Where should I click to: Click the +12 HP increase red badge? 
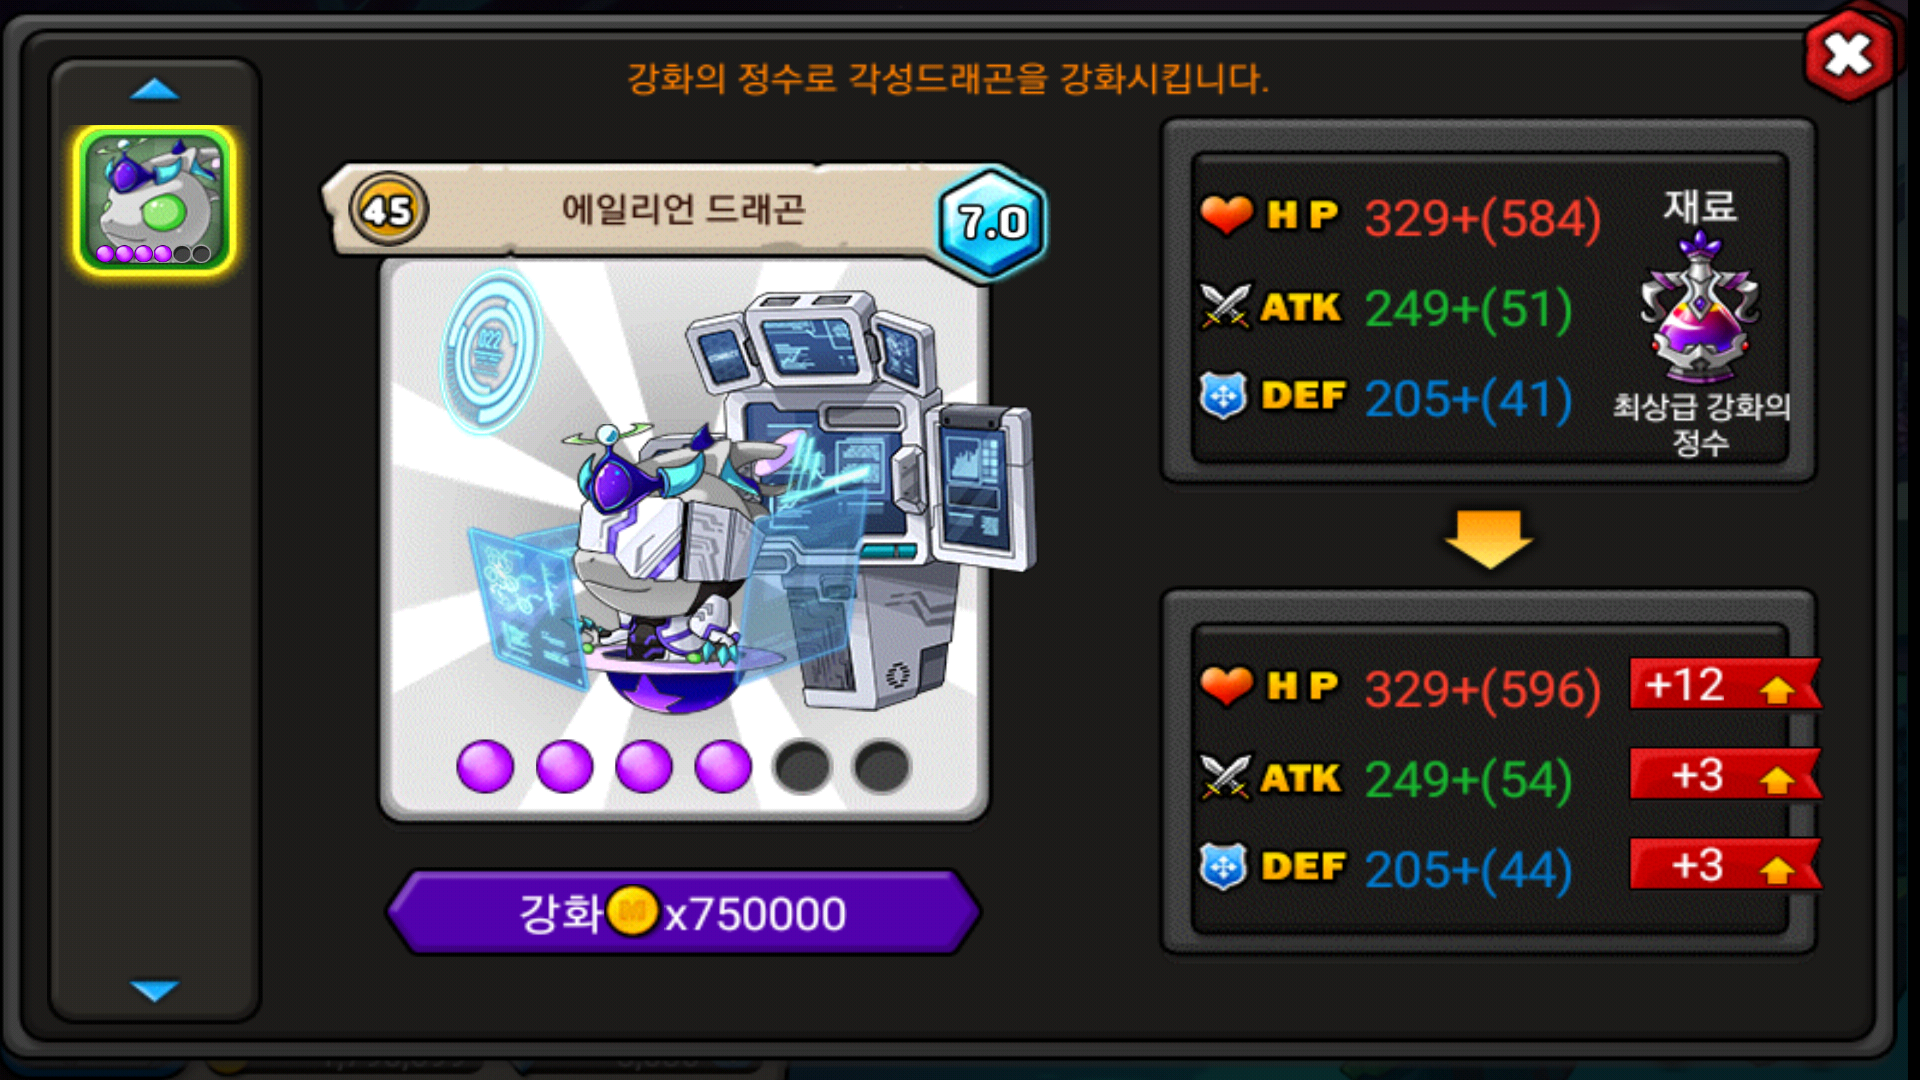pos(1725,685)
